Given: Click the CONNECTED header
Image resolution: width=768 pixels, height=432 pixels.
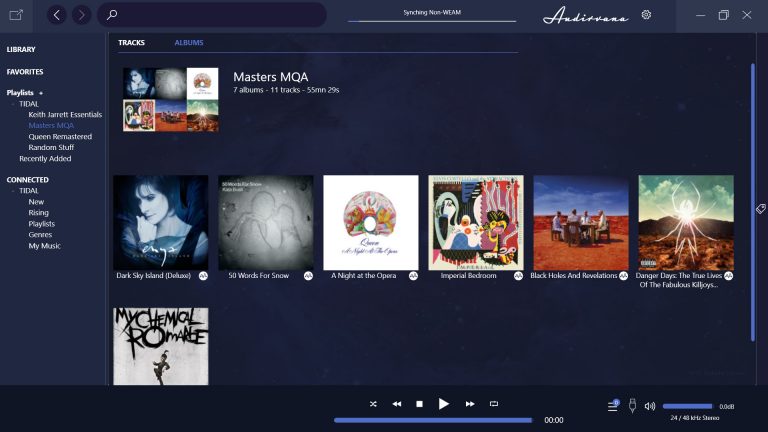Looking at the screenshot, I should pos(27,180).
